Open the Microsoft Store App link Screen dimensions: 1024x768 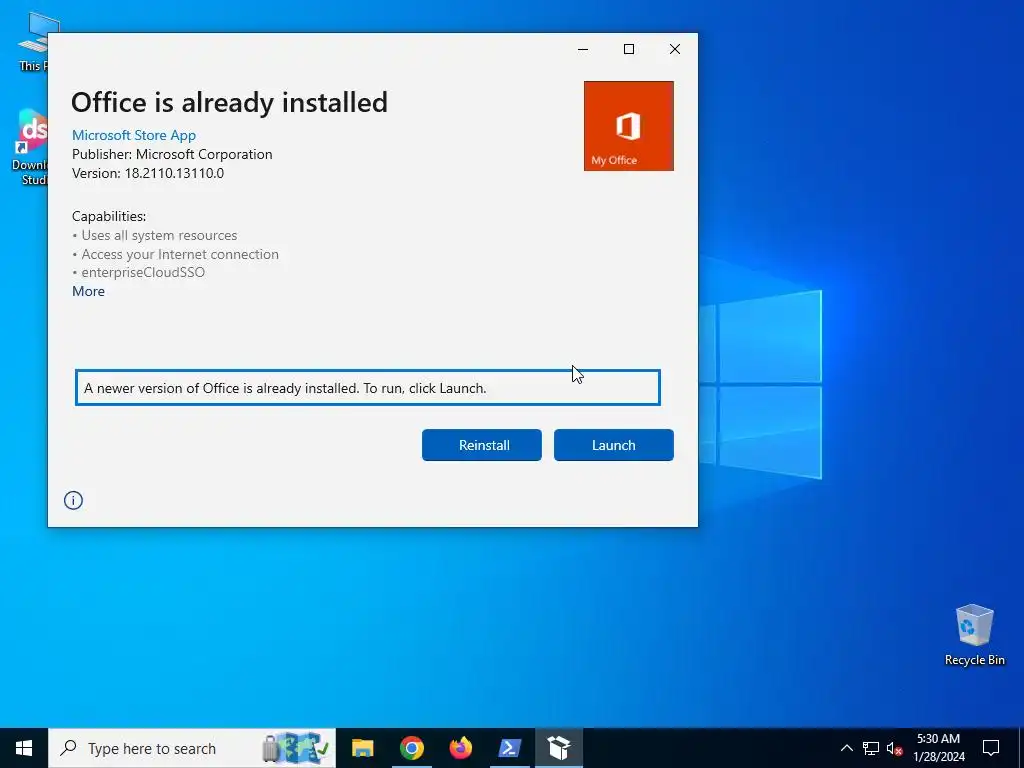134,135
